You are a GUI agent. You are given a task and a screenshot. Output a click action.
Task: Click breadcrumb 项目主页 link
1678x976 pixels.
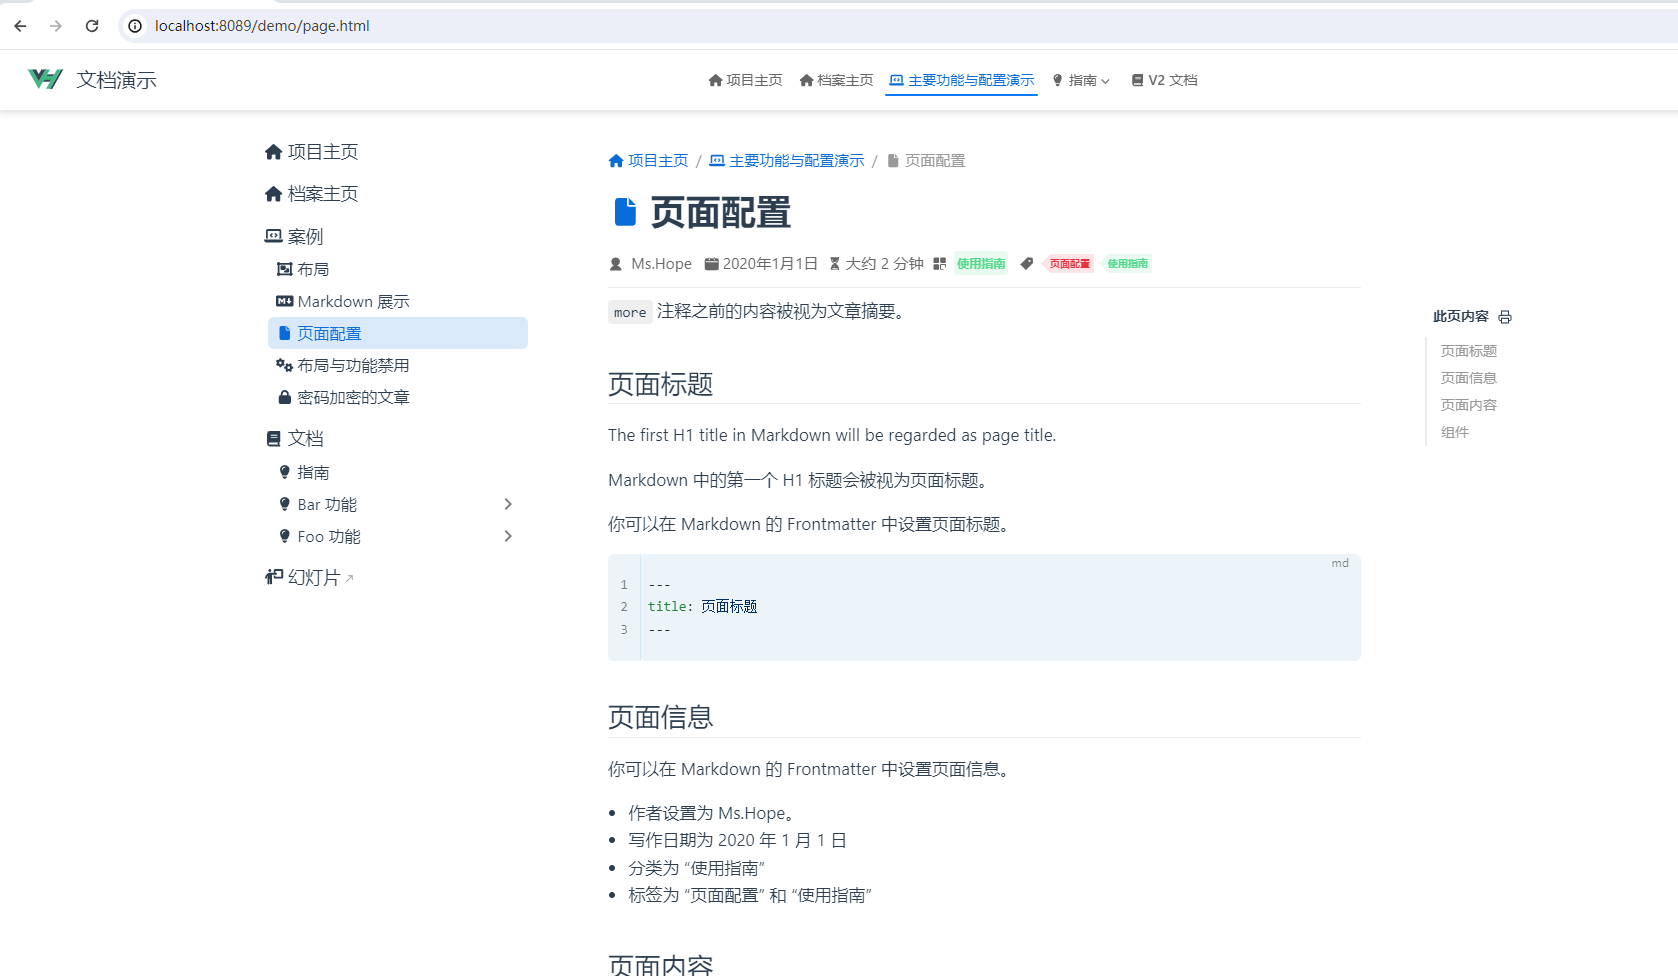[648, 161]
